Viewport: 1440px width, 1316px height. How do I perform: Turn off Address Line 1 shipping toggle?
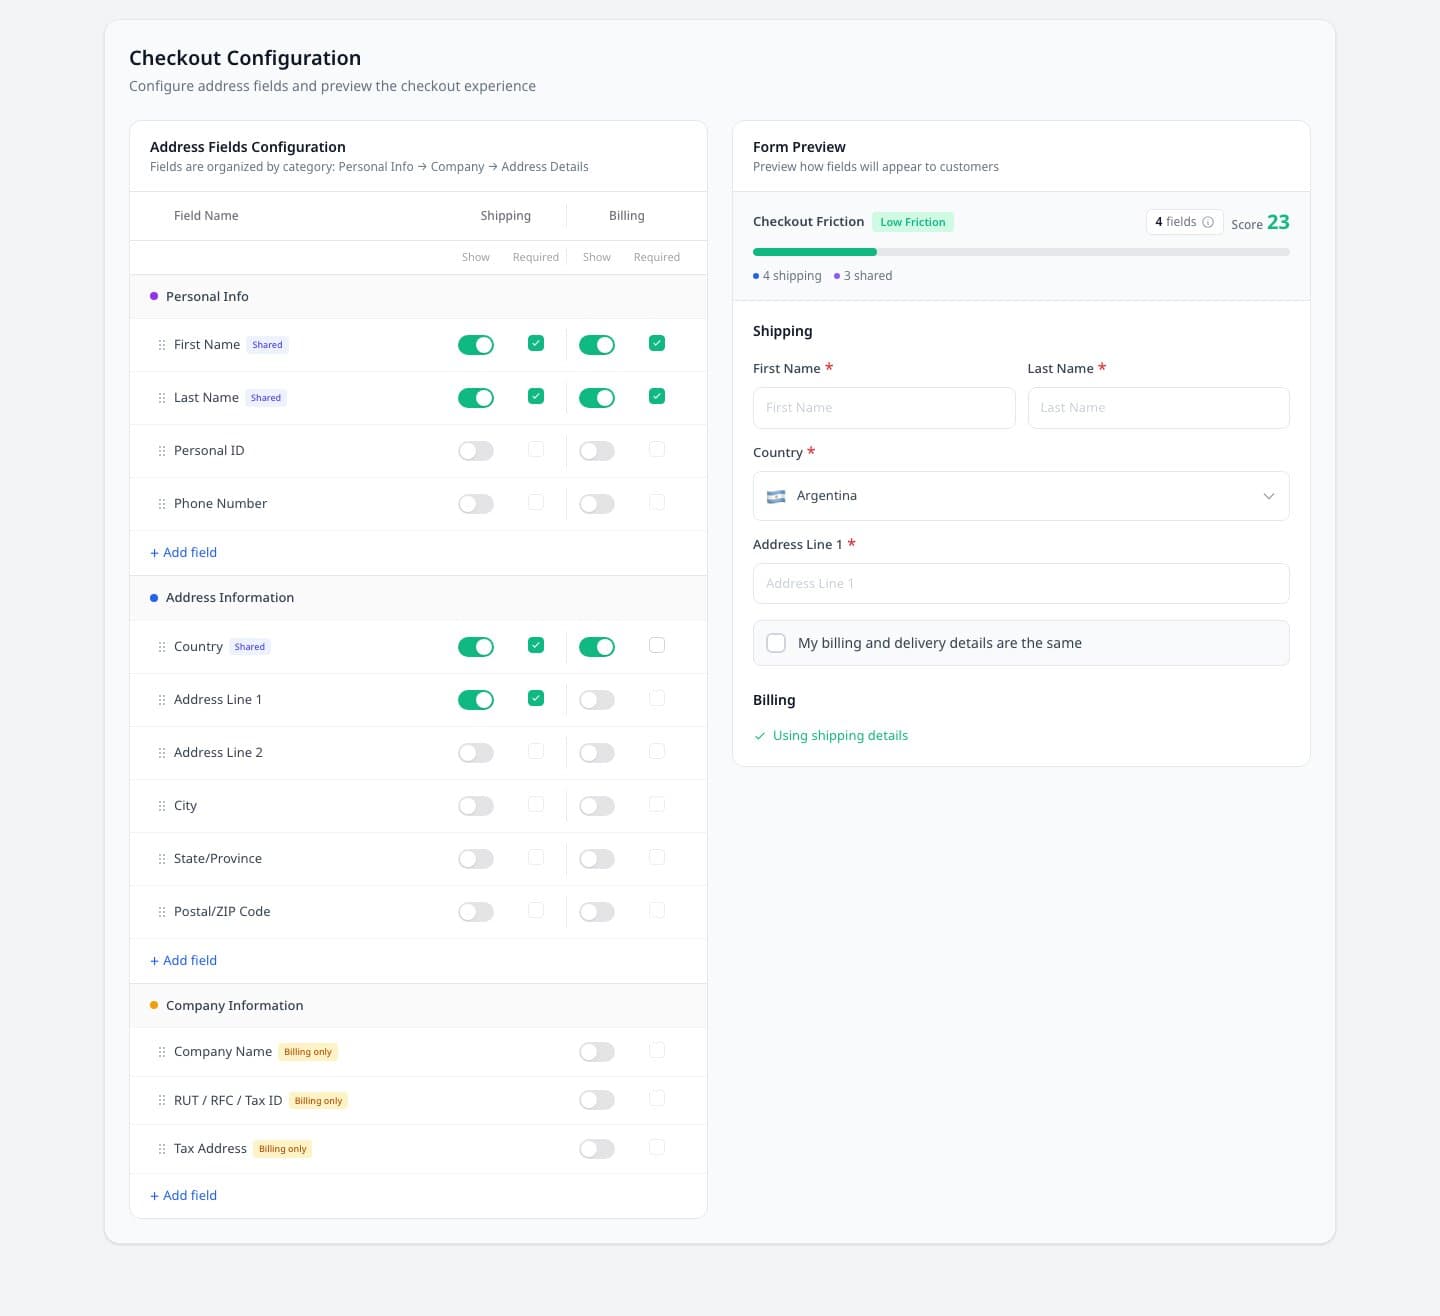coord(476,700)
